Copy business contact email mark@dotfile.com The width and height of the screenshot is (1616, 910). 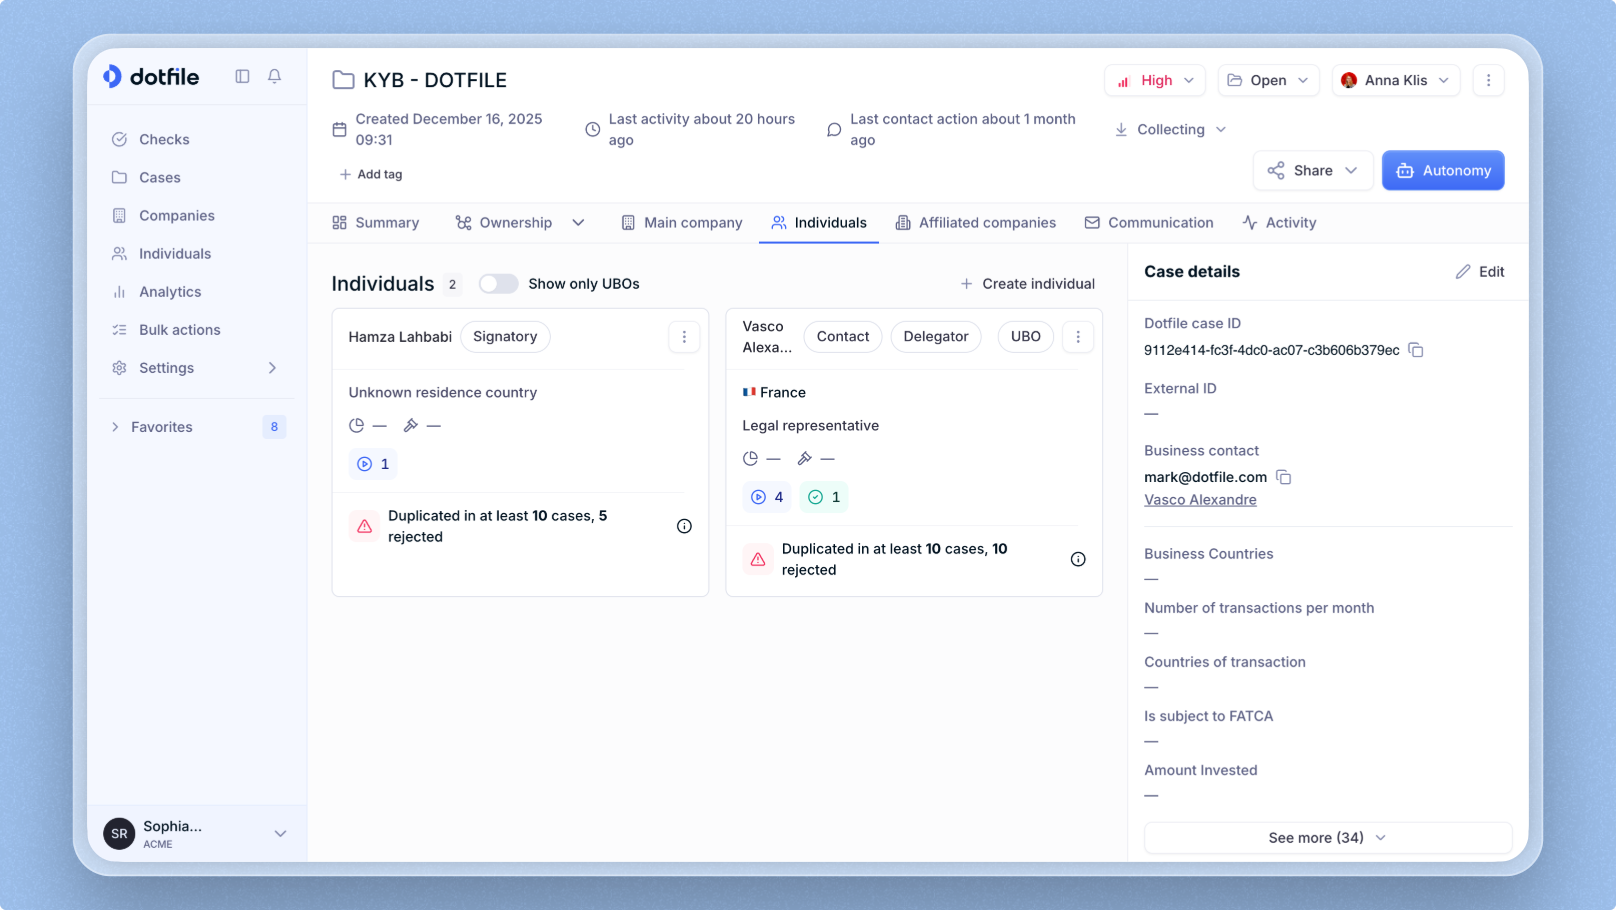tap(1284, 477)
